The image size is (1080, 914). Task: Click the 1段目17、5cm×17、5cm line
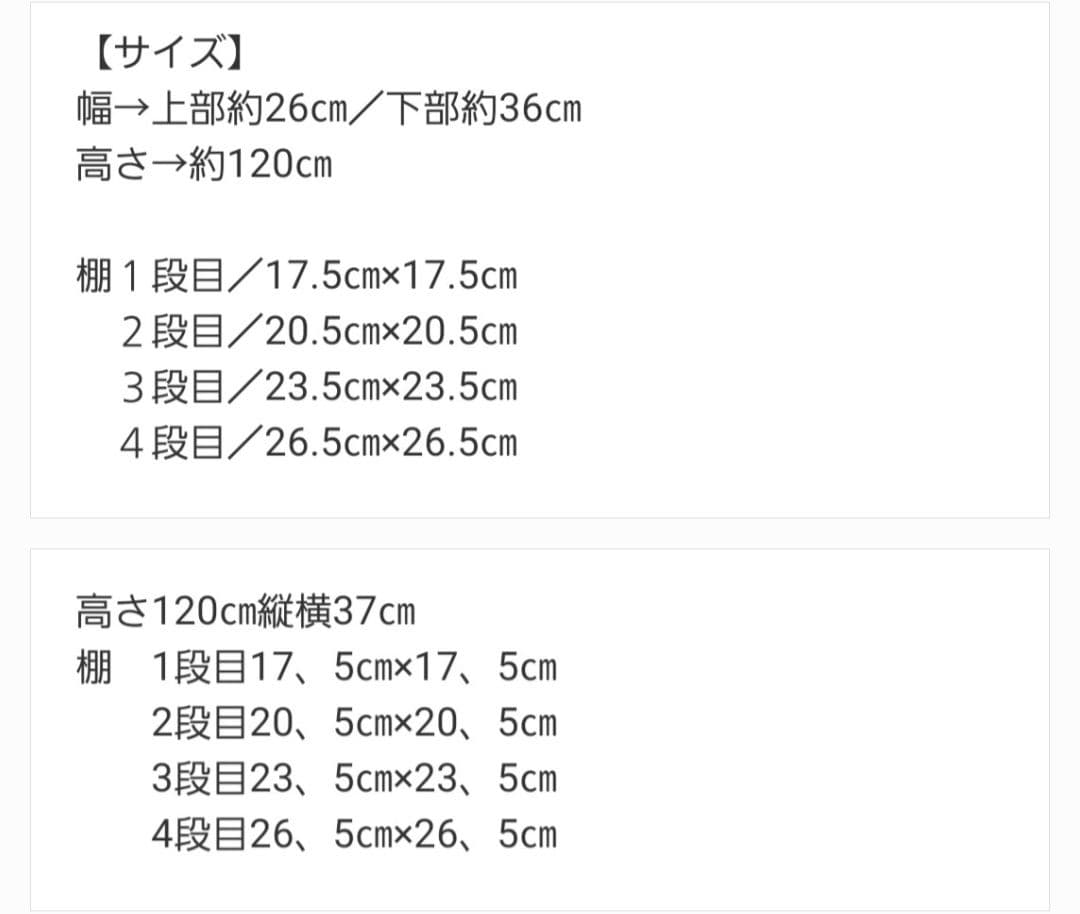coord(354,668)
